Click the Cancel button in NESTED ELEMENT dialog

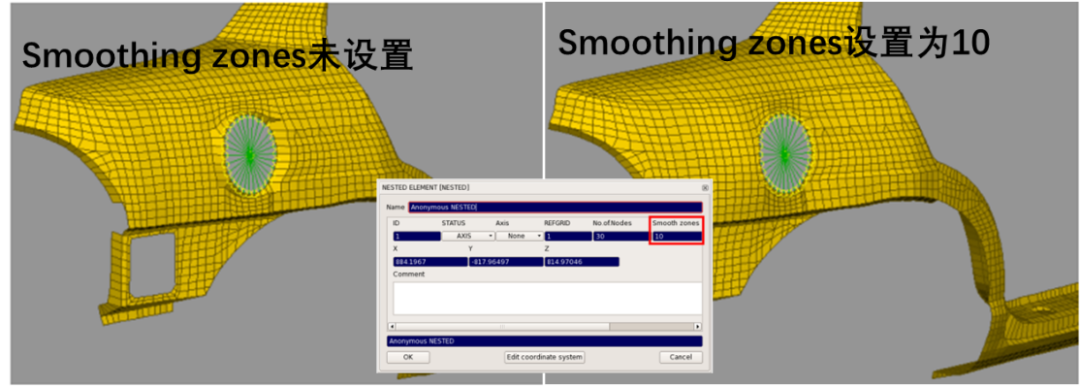click(x=681, y=357)
